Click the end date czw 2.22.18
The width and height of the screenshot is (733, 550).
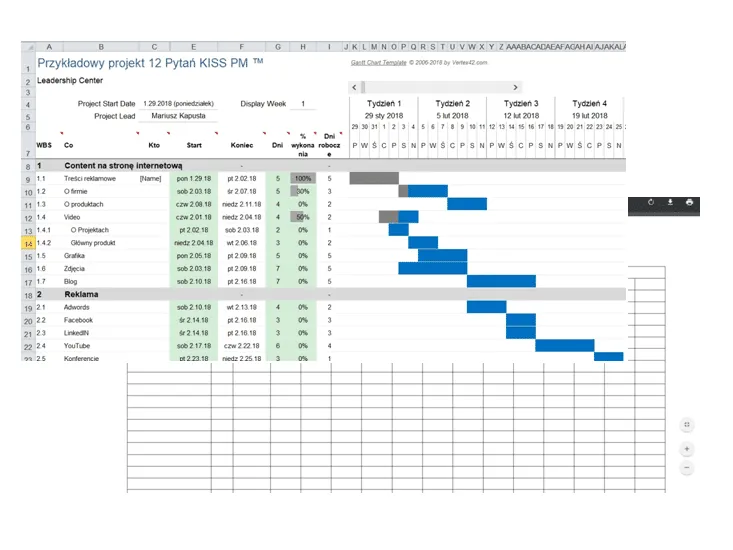(242, 346)
